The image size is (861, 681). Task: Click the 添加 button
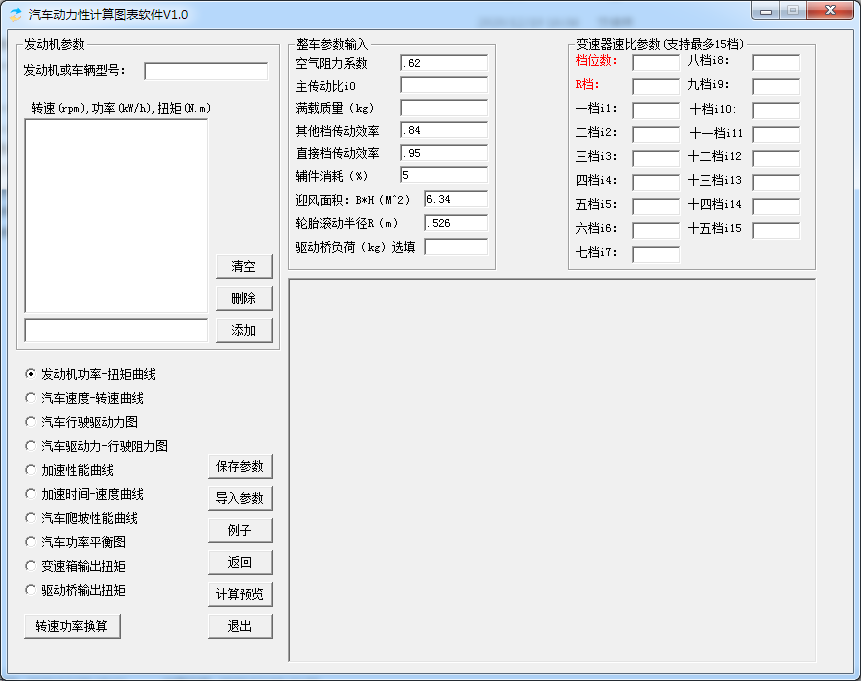244,330
